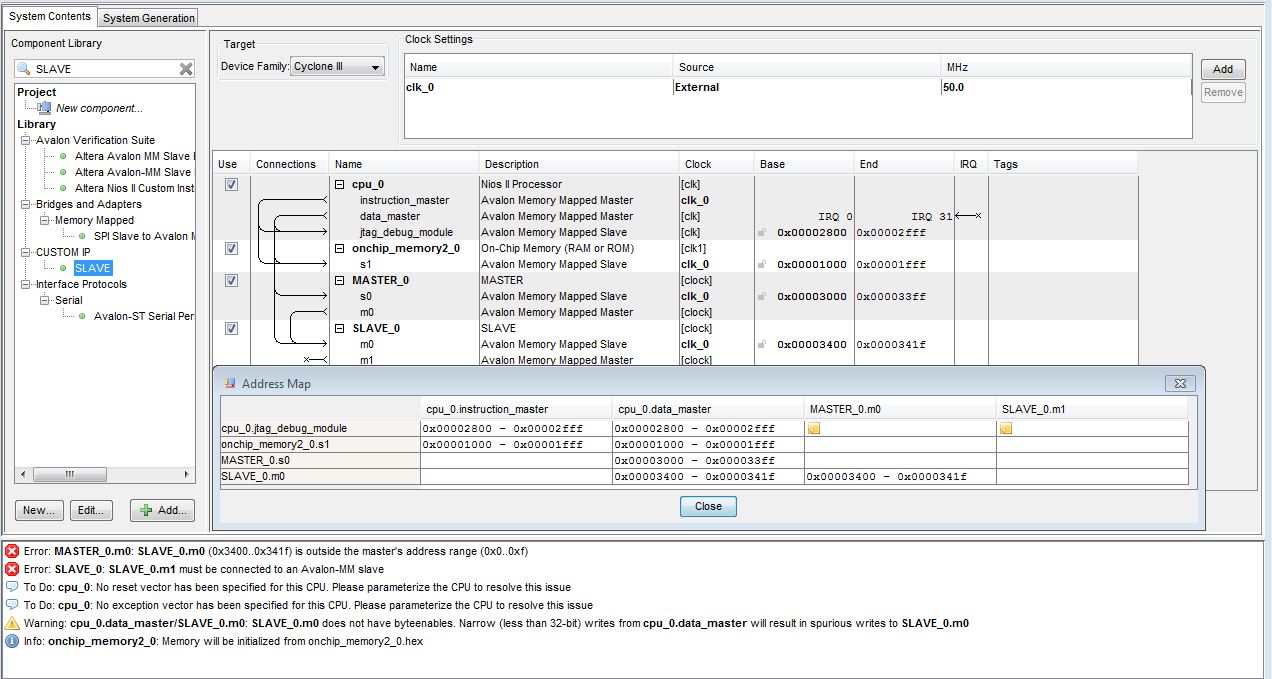
Task: Clear the component library search text
Action: click(186, 69)
